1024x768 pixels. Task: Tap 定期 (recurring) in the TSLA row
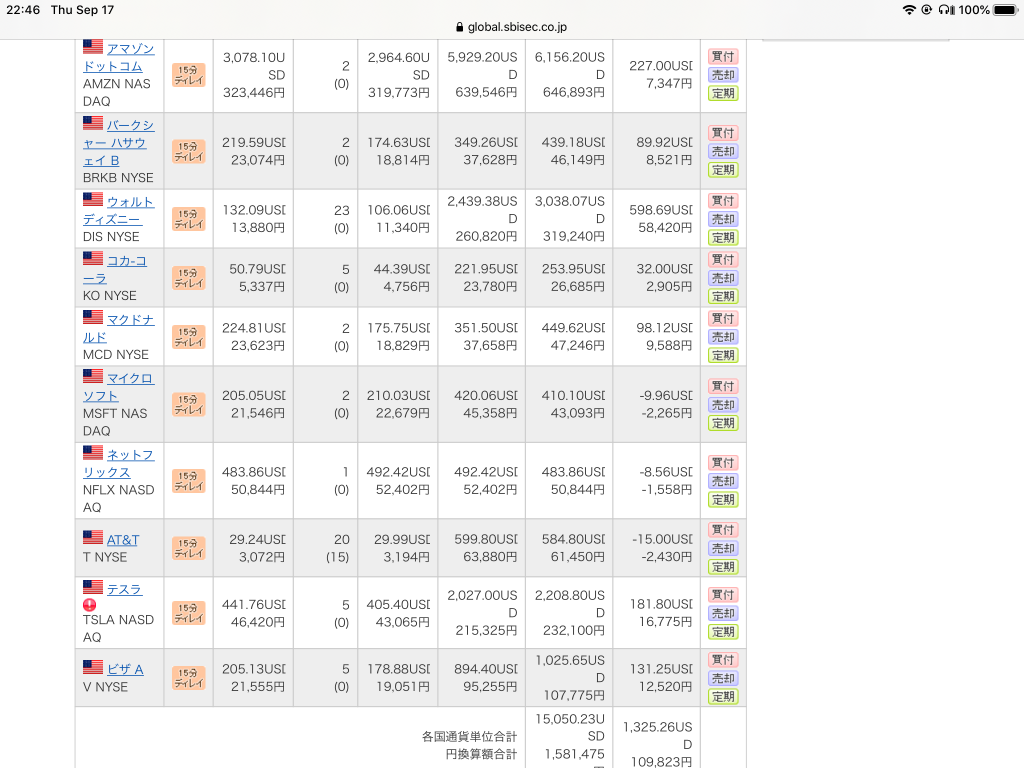[x=723, y=632]
